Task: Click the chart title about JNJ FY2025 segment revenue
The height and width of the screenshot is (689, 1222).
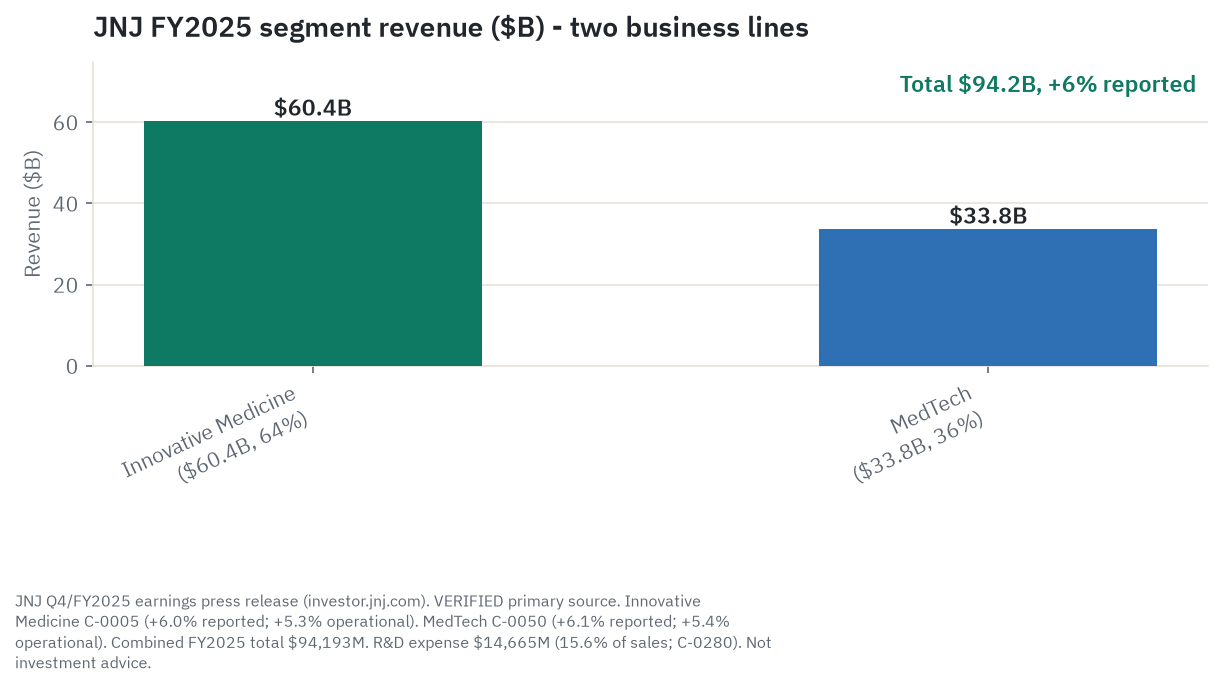Action: click(x=451, y=28)
